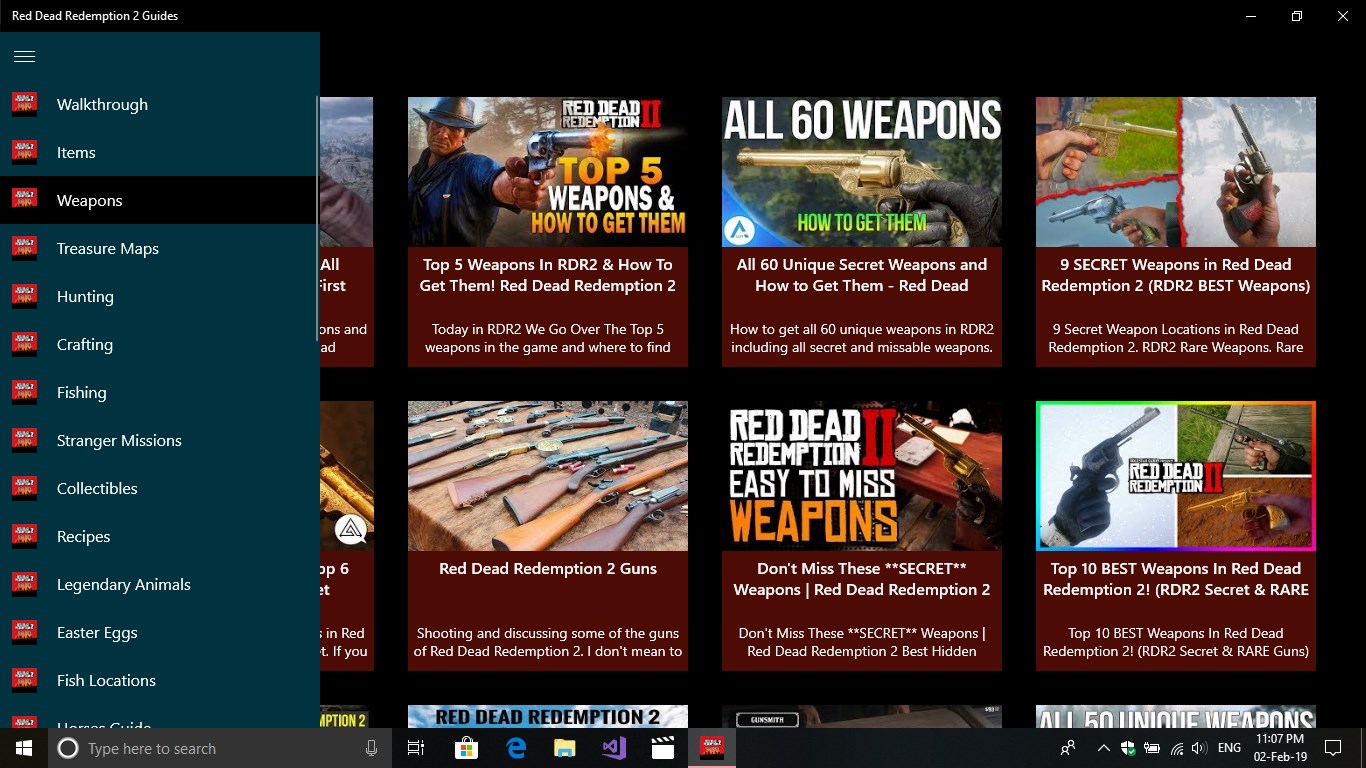
Task: Open Fish Locations guides
Action: pos(158,680)
